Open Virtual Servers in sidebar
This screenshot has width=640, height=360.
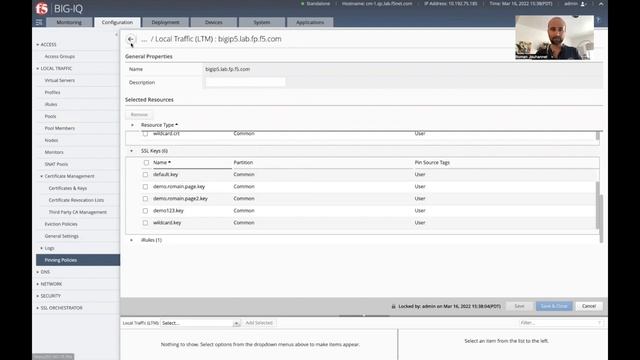60,80
